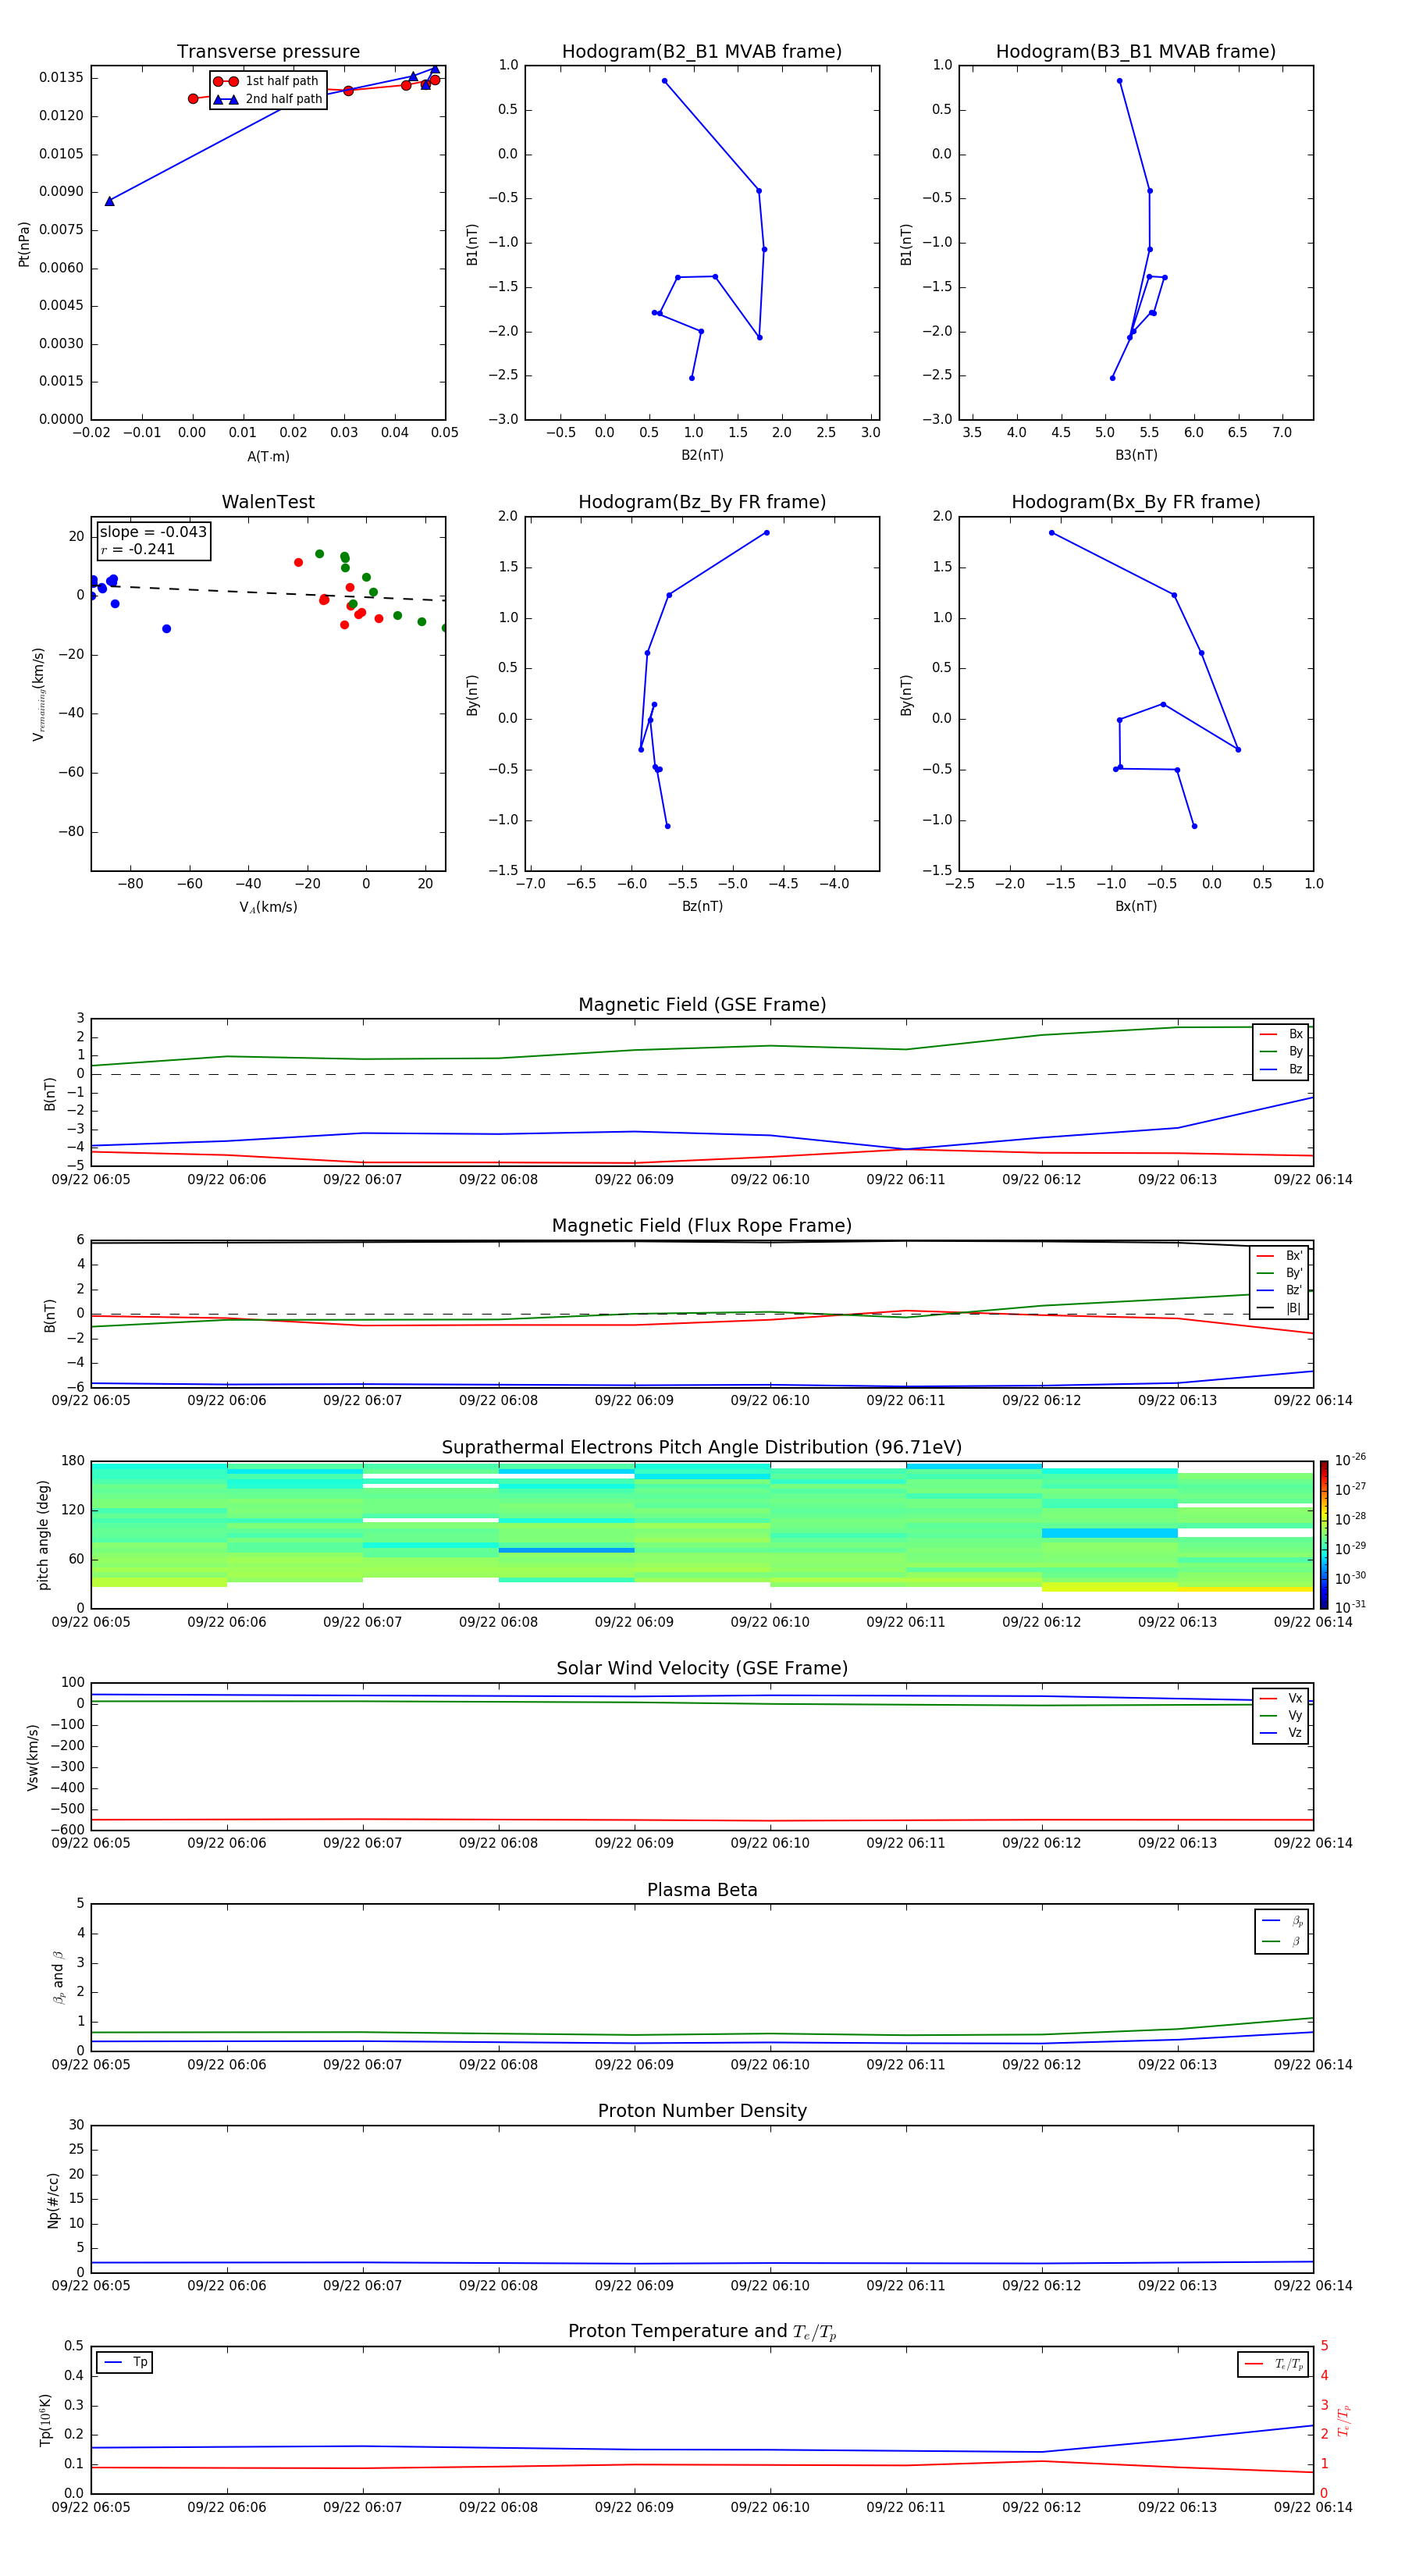Click the |B| legend entry in Flux Rope panel

(x=1279, y=1308)
